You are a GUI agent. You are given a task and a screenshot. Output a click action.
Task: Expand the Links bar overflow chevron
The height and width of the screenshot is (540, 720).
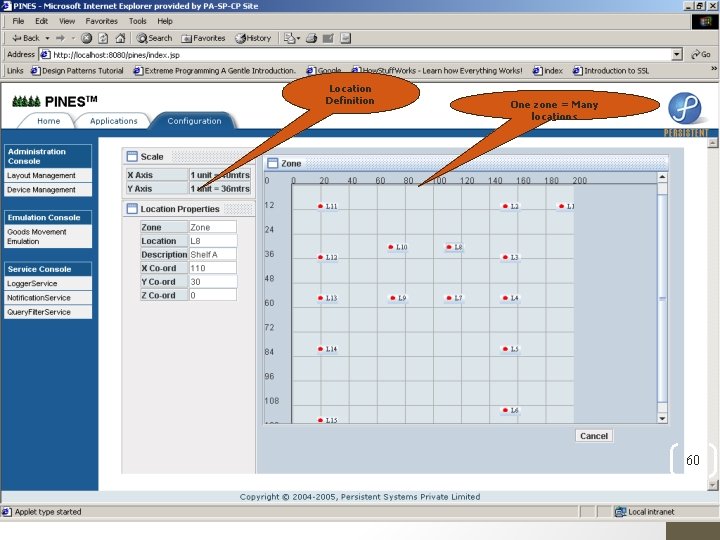point(714,69)
